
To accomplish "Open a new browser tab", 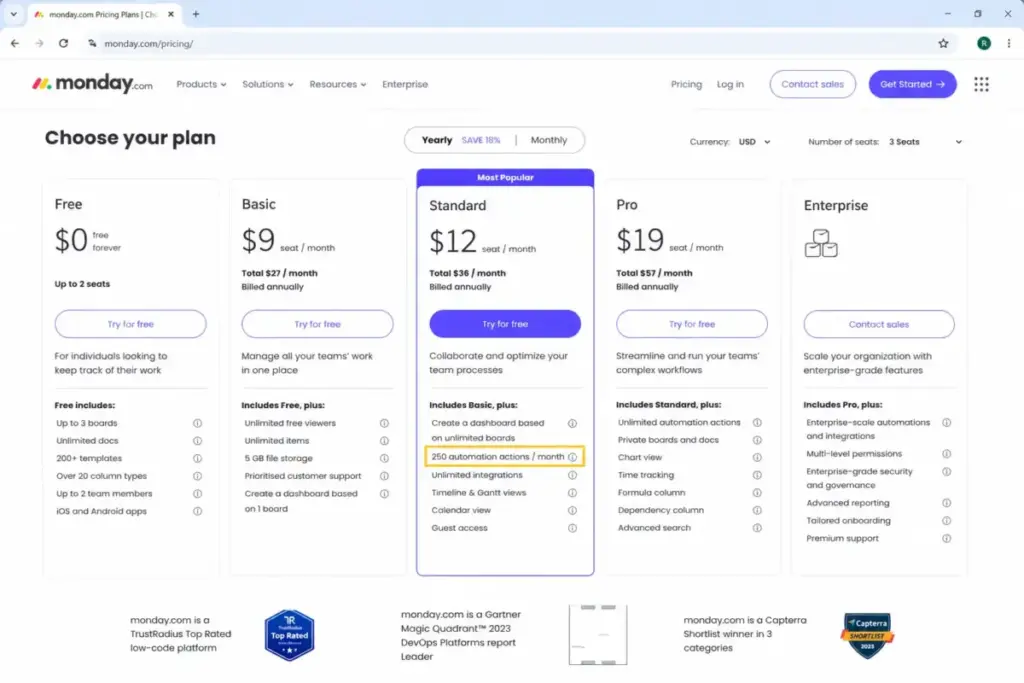I will [x=195, y=14].
